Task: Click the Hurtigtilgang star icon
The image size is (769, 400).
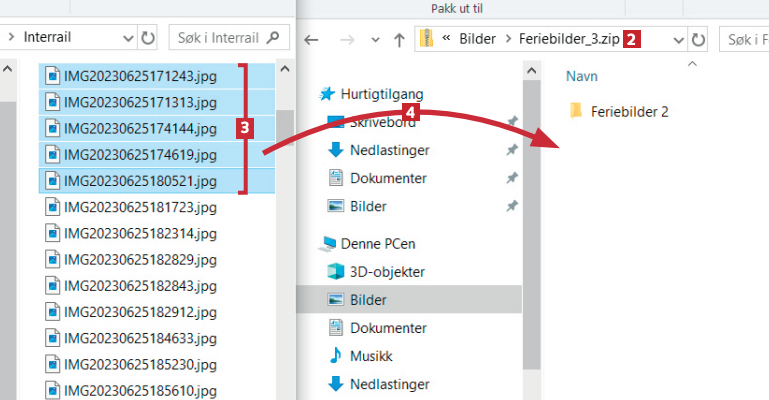Action: click(327, 94)
